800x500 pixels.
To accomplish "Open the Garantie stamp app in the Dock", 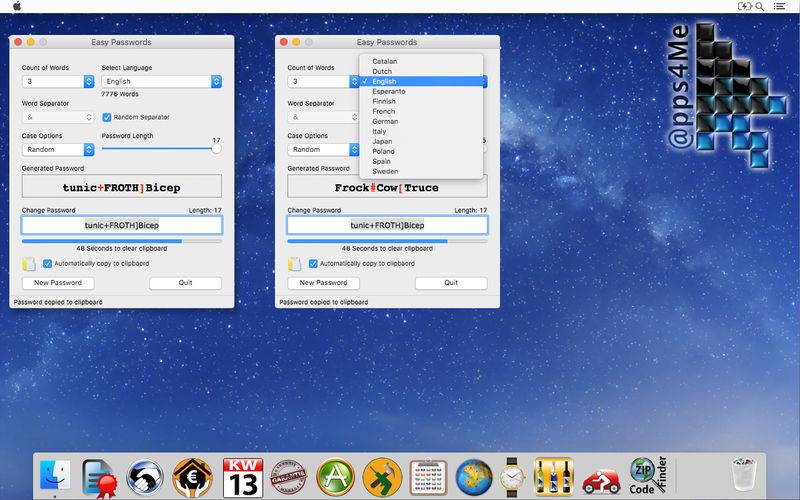I will click(288, 478).
